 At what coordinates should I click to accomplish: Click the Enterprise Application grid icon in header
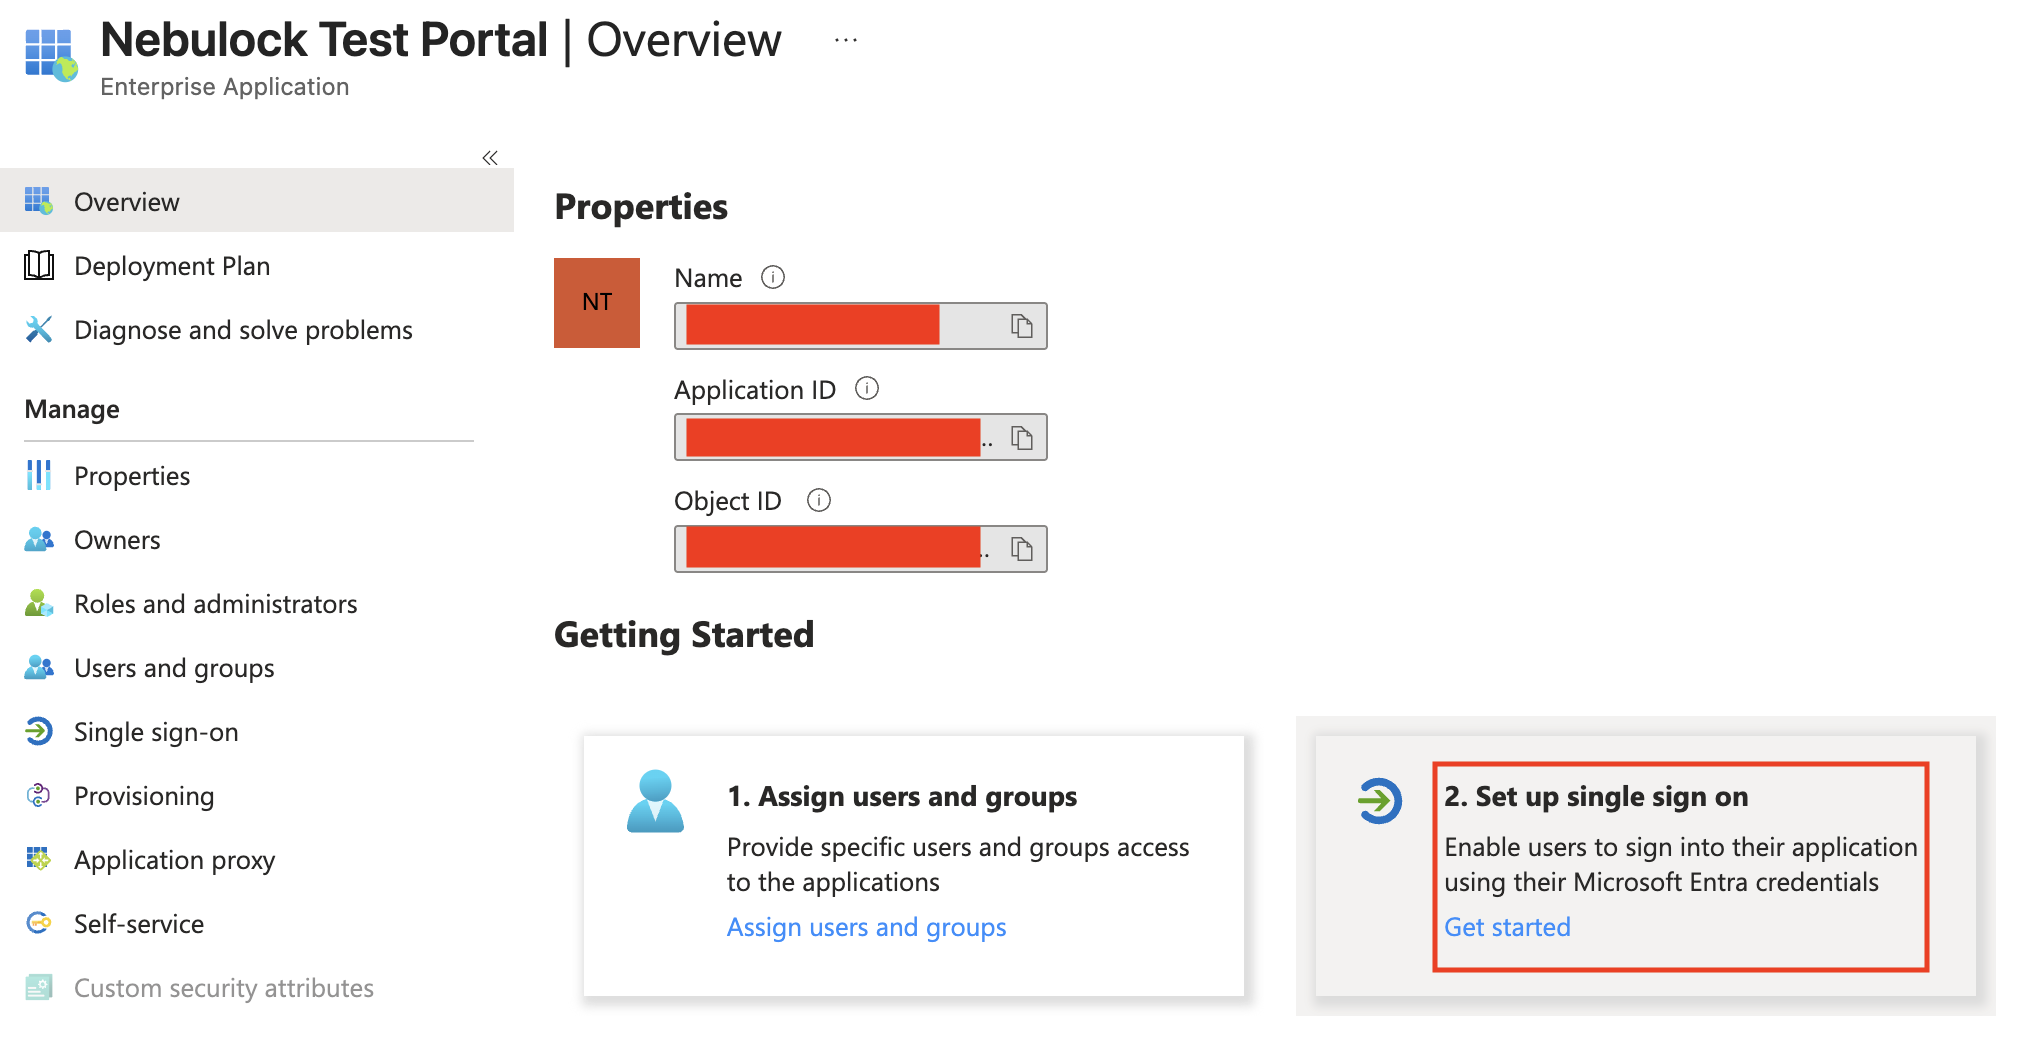click(51, 55)
